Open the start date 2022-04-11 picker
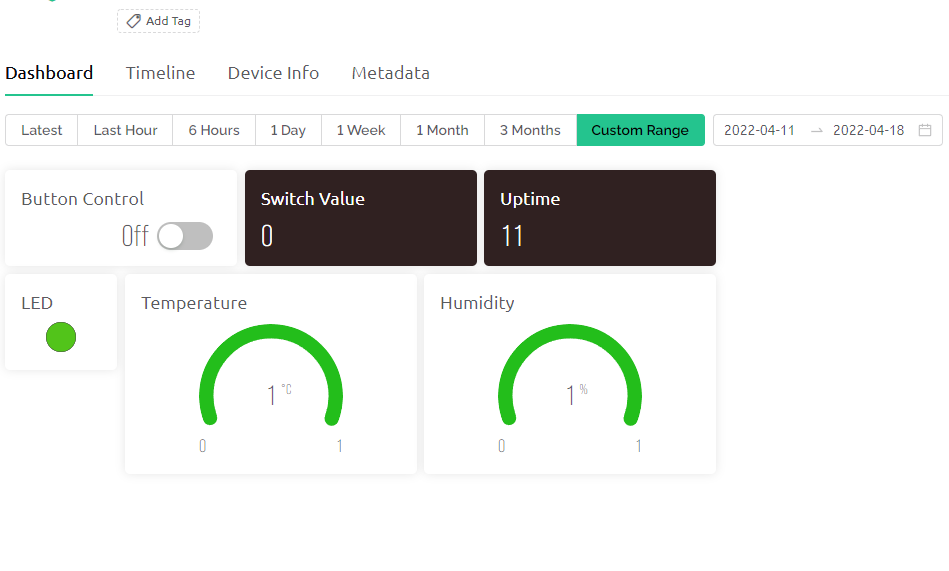This screenshot has height=571, width=949. [x=759, y=130]
